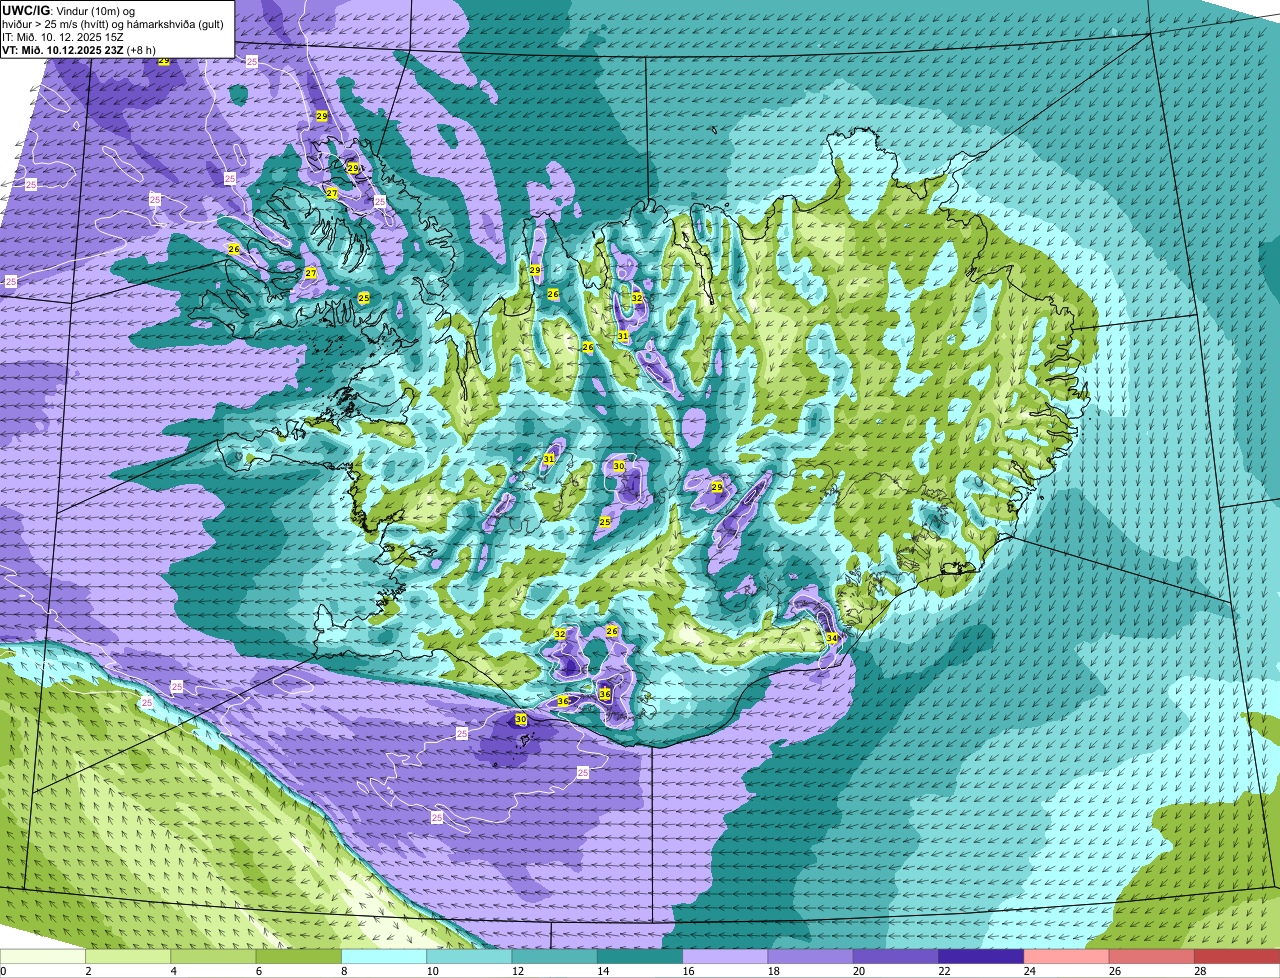Click the violet swatch between 20 and 22
1280x978 pixels.
896,957
